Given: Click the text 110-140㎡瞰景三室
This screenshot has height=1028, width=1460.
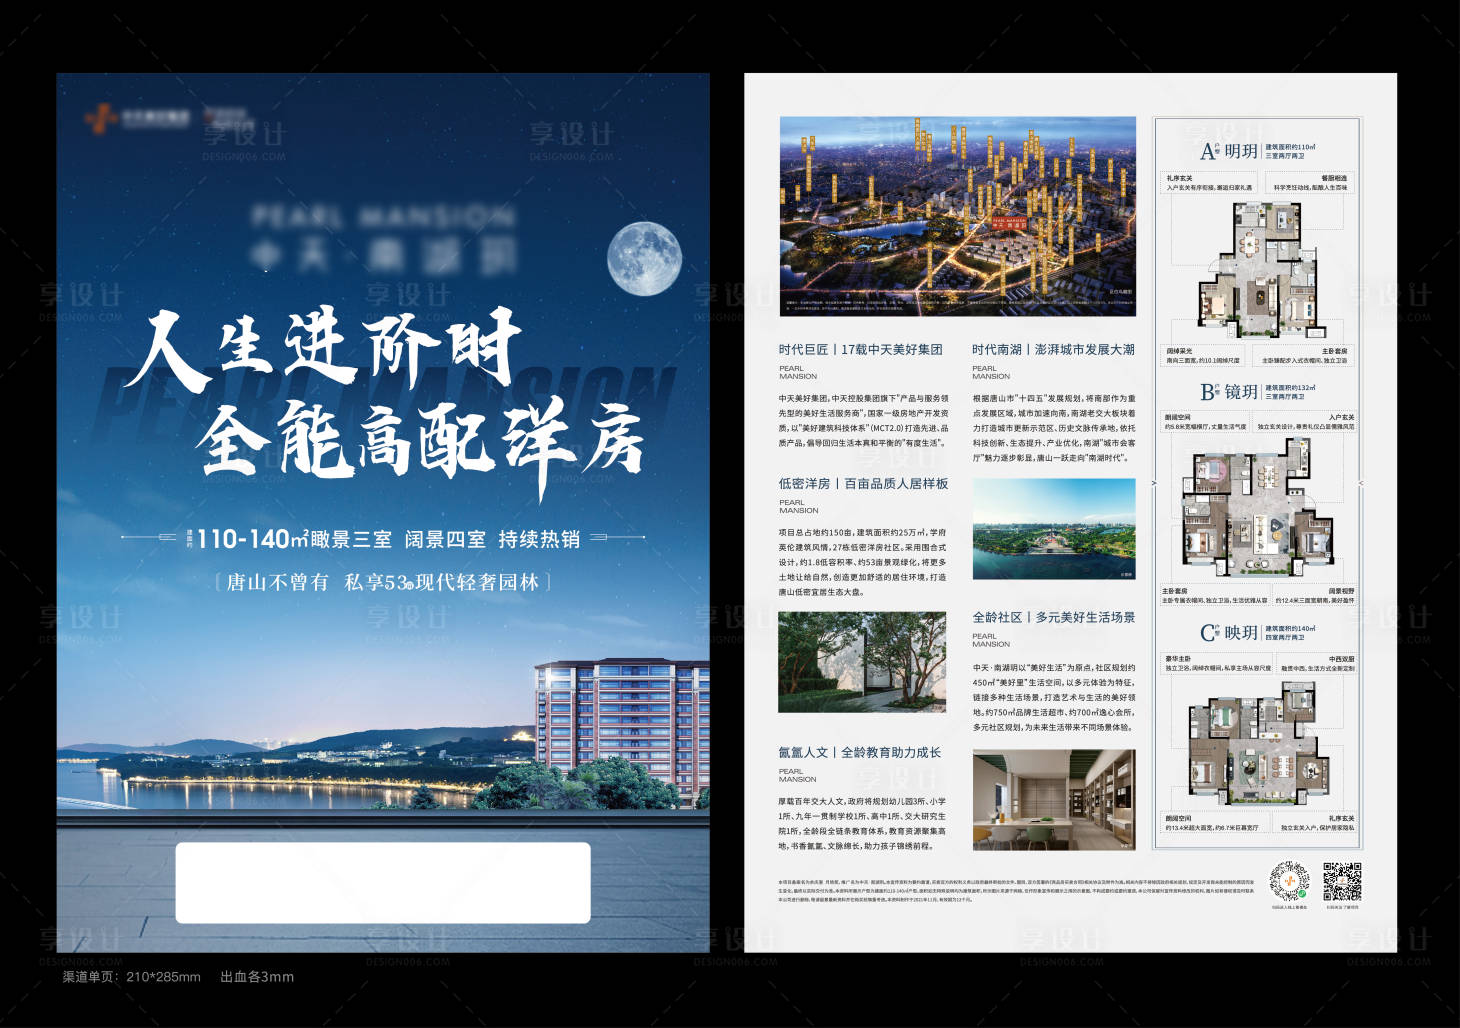Looking at the screenshot, I should (x=294, y=539).
